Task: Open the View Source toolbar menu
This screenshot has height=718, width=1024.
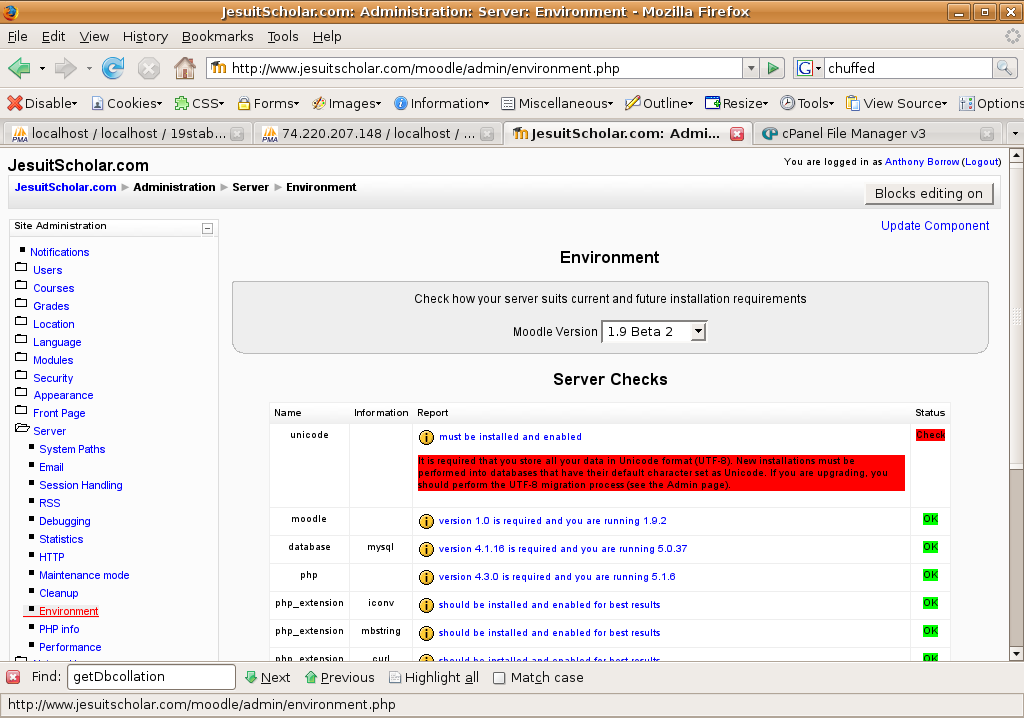Action: tap(896, 103)
